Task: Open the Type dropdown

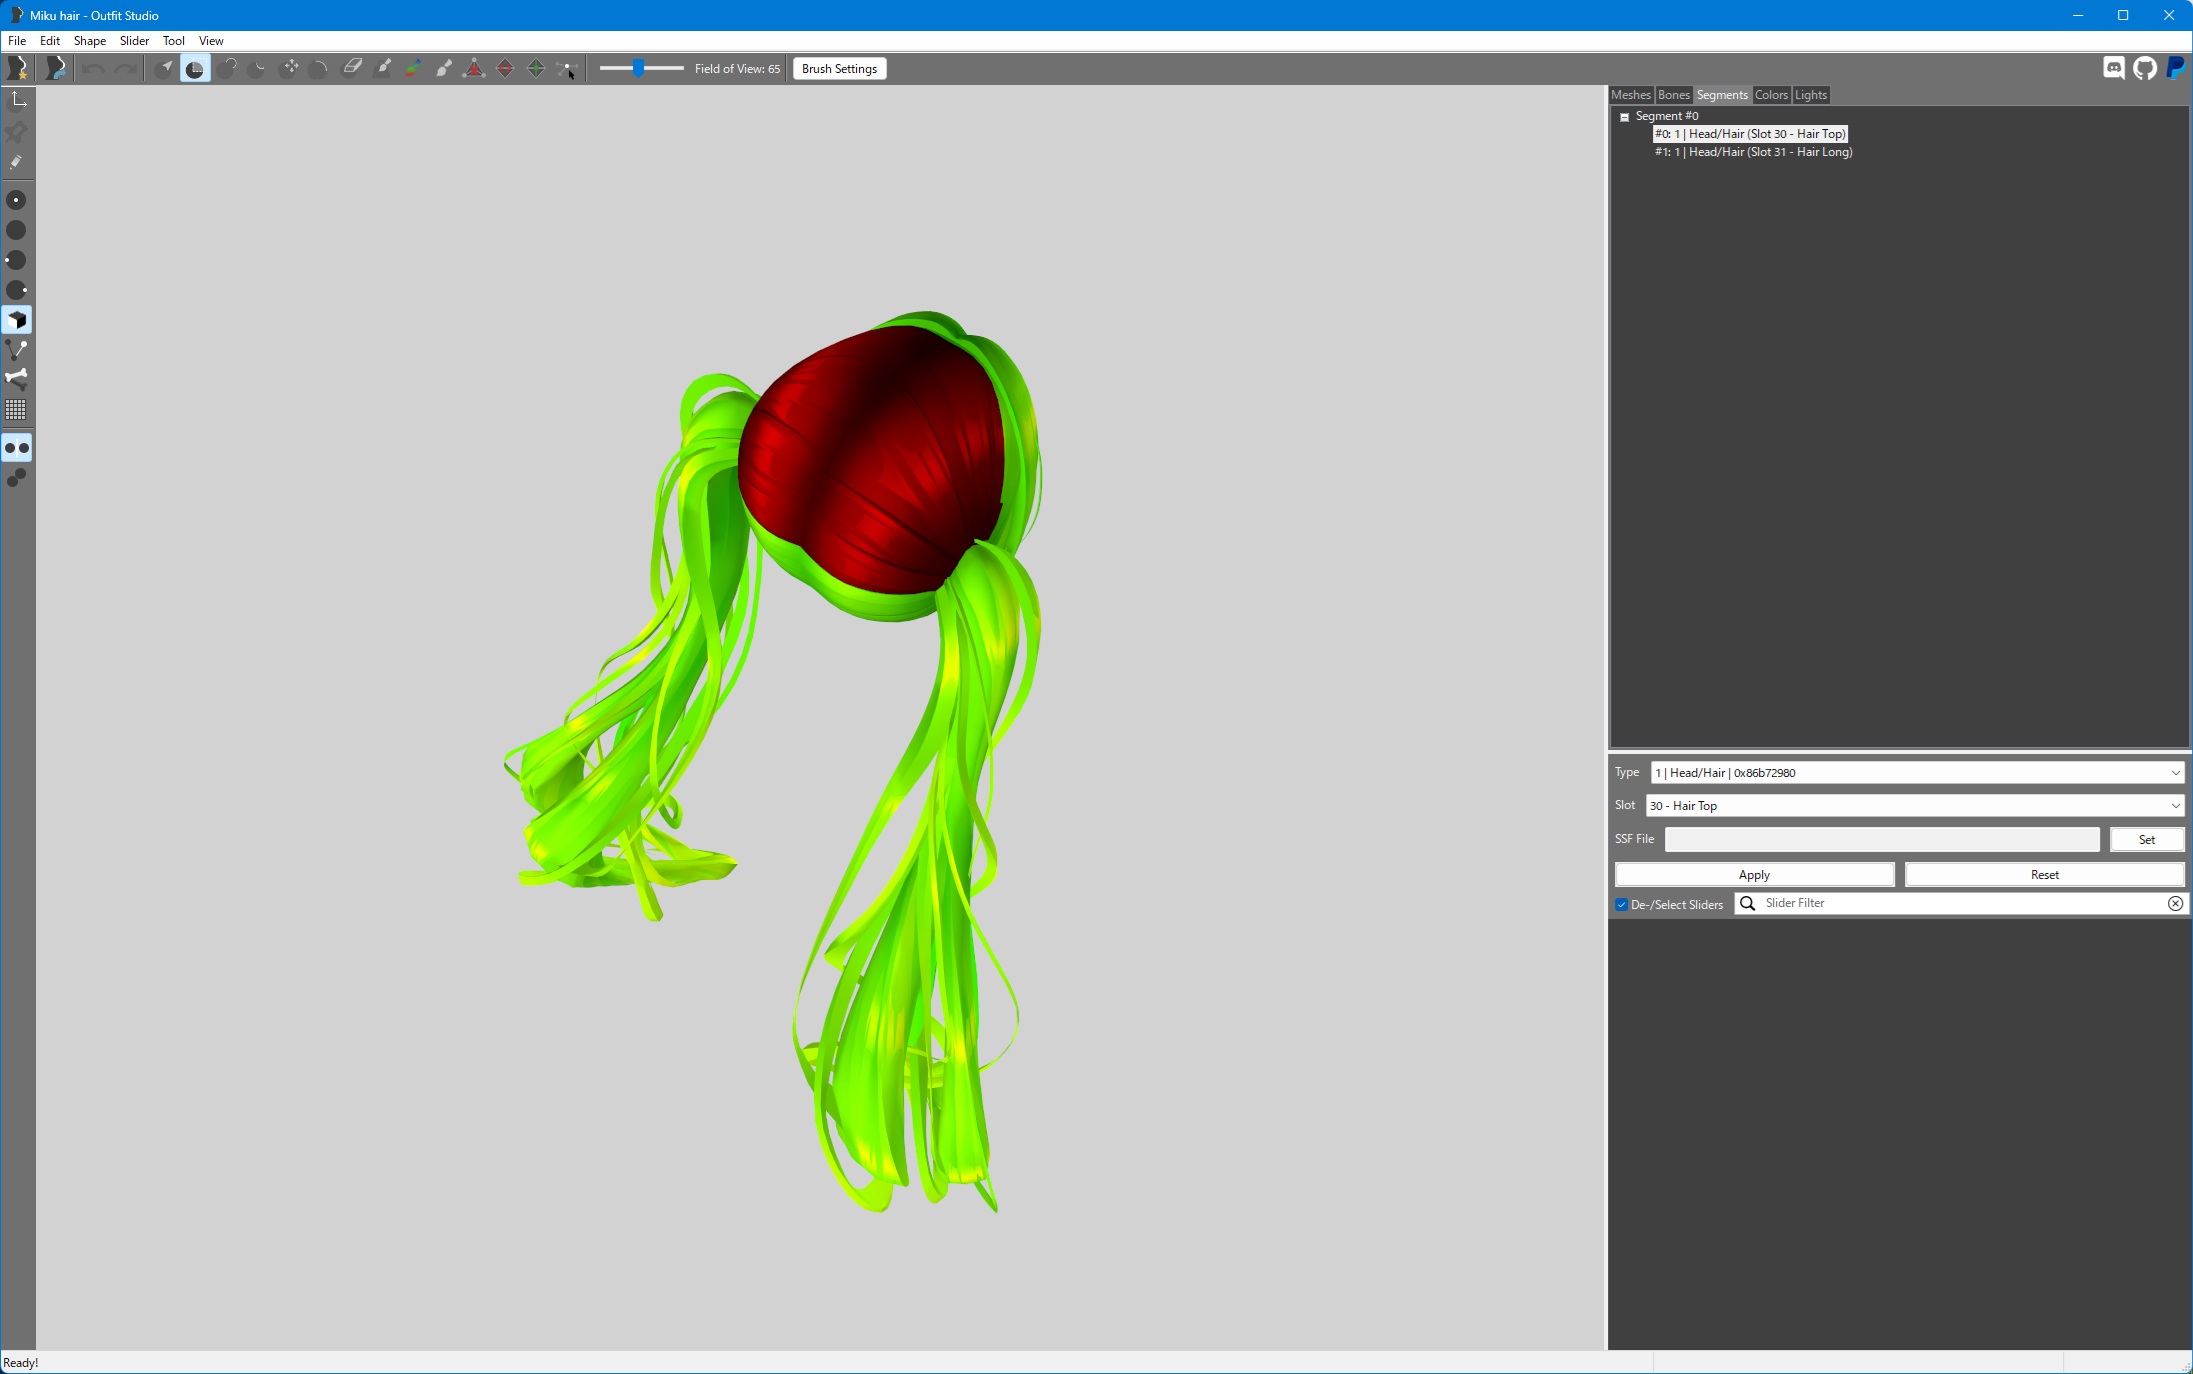Action: click(x=1917, y=773)
